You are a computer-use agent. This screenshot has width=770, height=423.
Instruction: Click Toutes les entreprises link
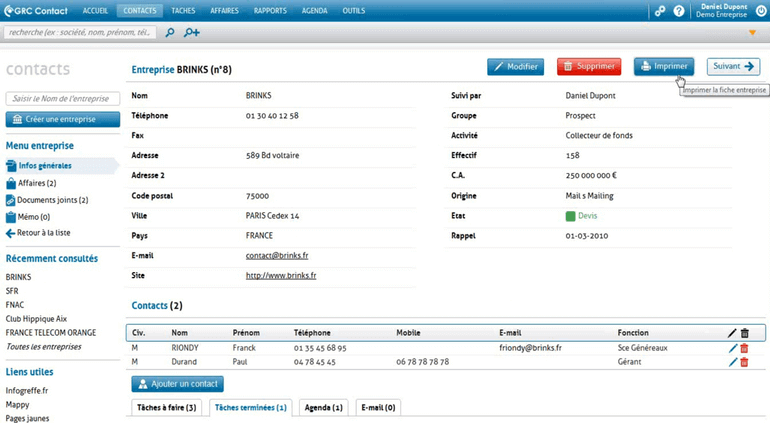coord(44,347)
